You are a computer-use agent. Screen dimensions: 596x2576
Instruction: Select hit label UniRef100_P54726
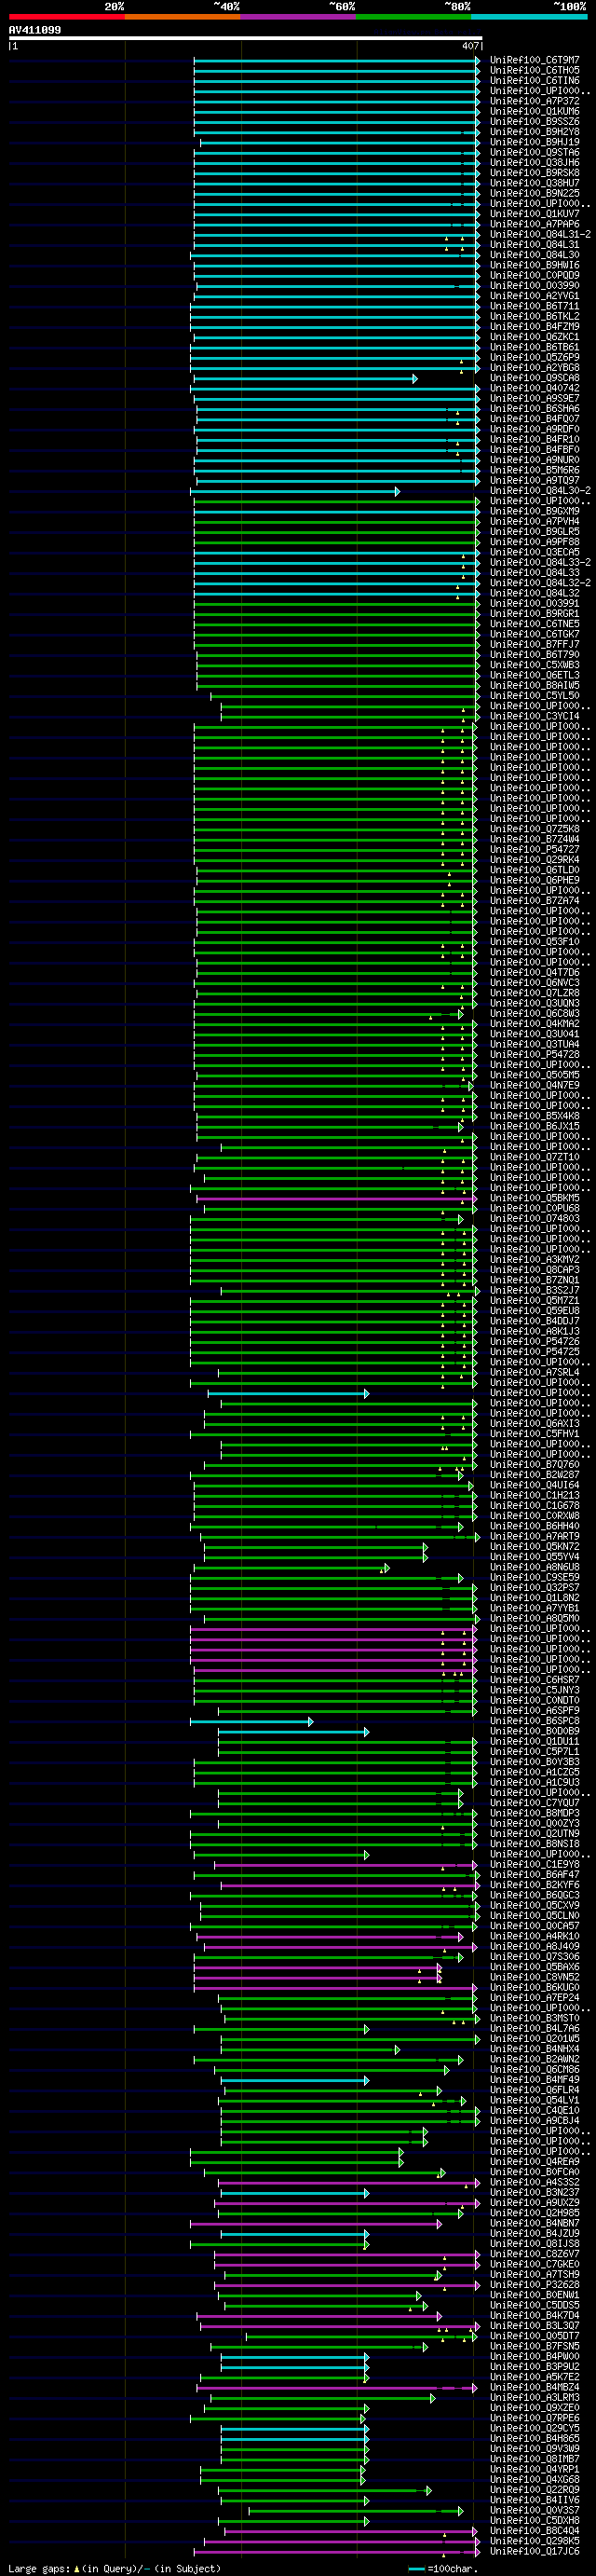(x=534, y=1341)
